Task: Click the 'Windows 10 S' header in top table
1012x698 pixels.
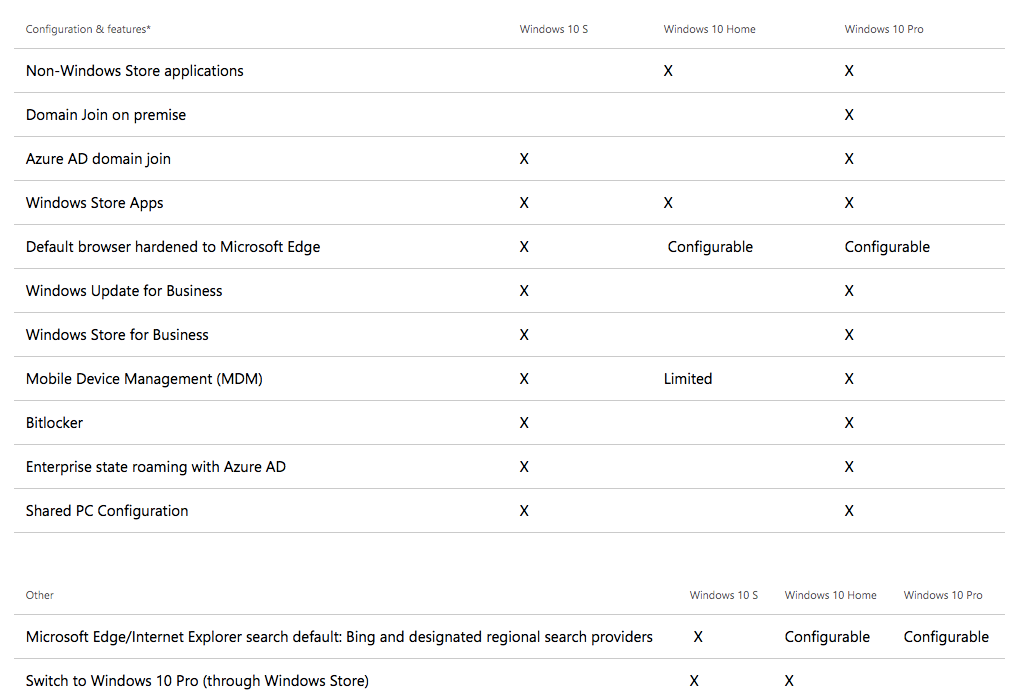Action: 554,29
